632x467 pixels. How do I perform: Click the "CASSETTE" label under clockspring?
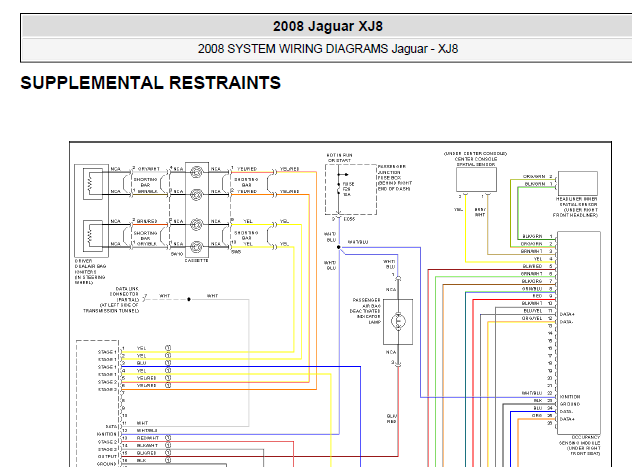197,261
